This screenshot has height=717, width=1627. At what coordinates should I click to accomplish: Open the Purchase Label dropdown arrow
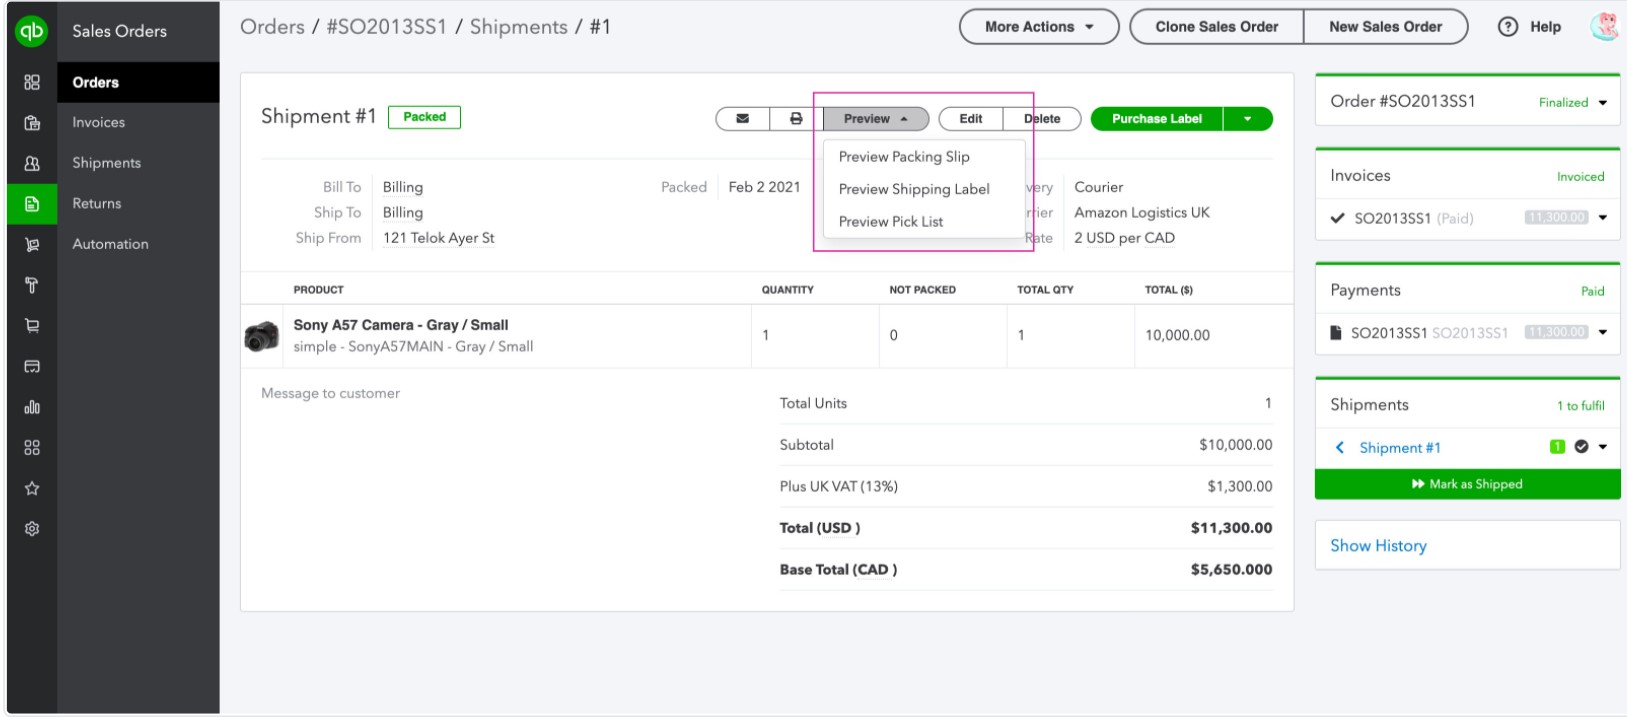tap(1247, 119)
